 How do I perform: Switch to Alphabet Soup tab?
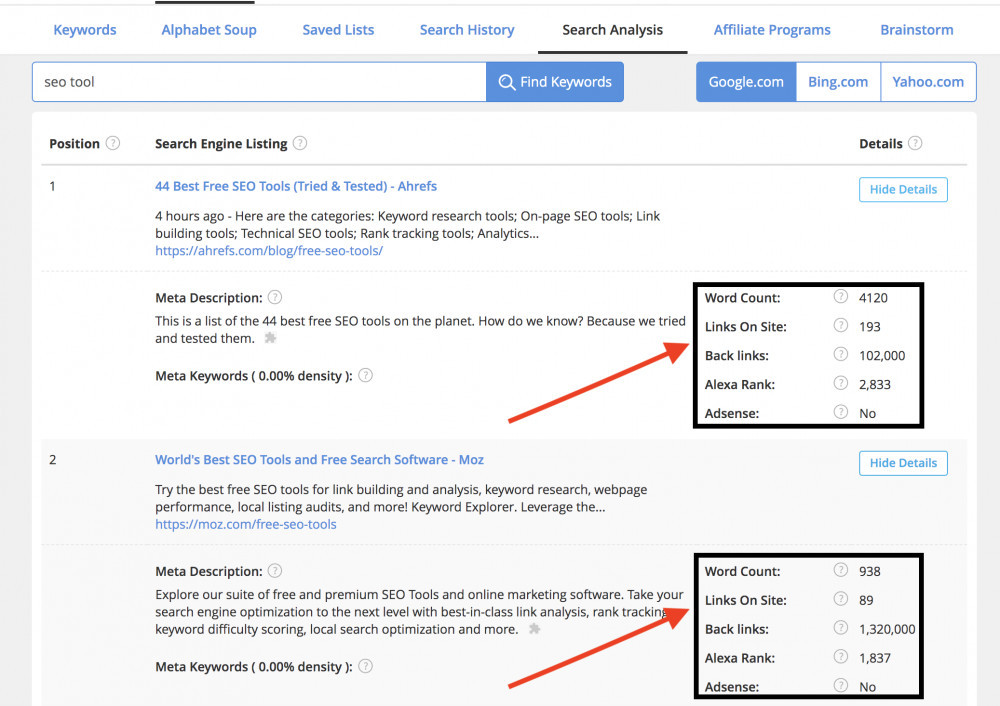209,30
